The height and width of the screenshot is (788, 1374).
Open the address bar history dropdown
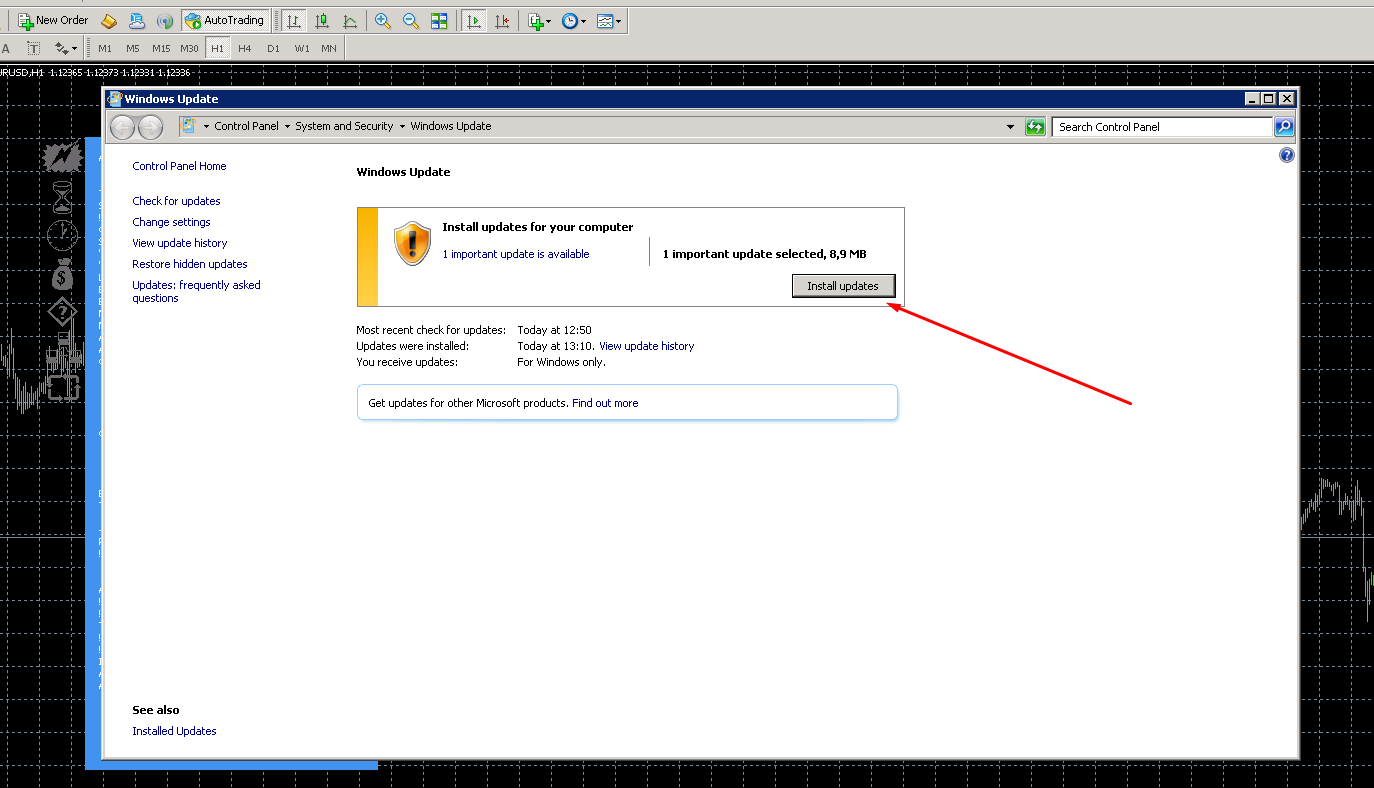pyautogui.click(x=1010, y=127)
